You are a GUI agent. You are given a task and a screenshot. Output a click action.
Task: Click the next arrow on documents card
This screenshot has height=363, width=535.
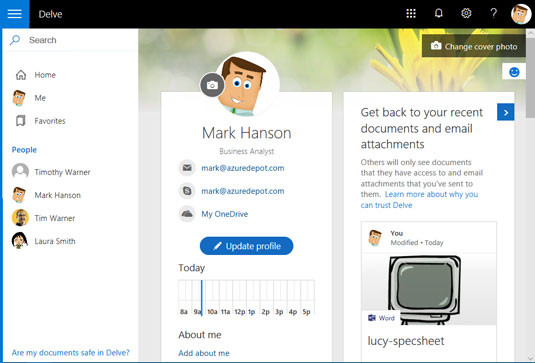(x=506, y=112)
